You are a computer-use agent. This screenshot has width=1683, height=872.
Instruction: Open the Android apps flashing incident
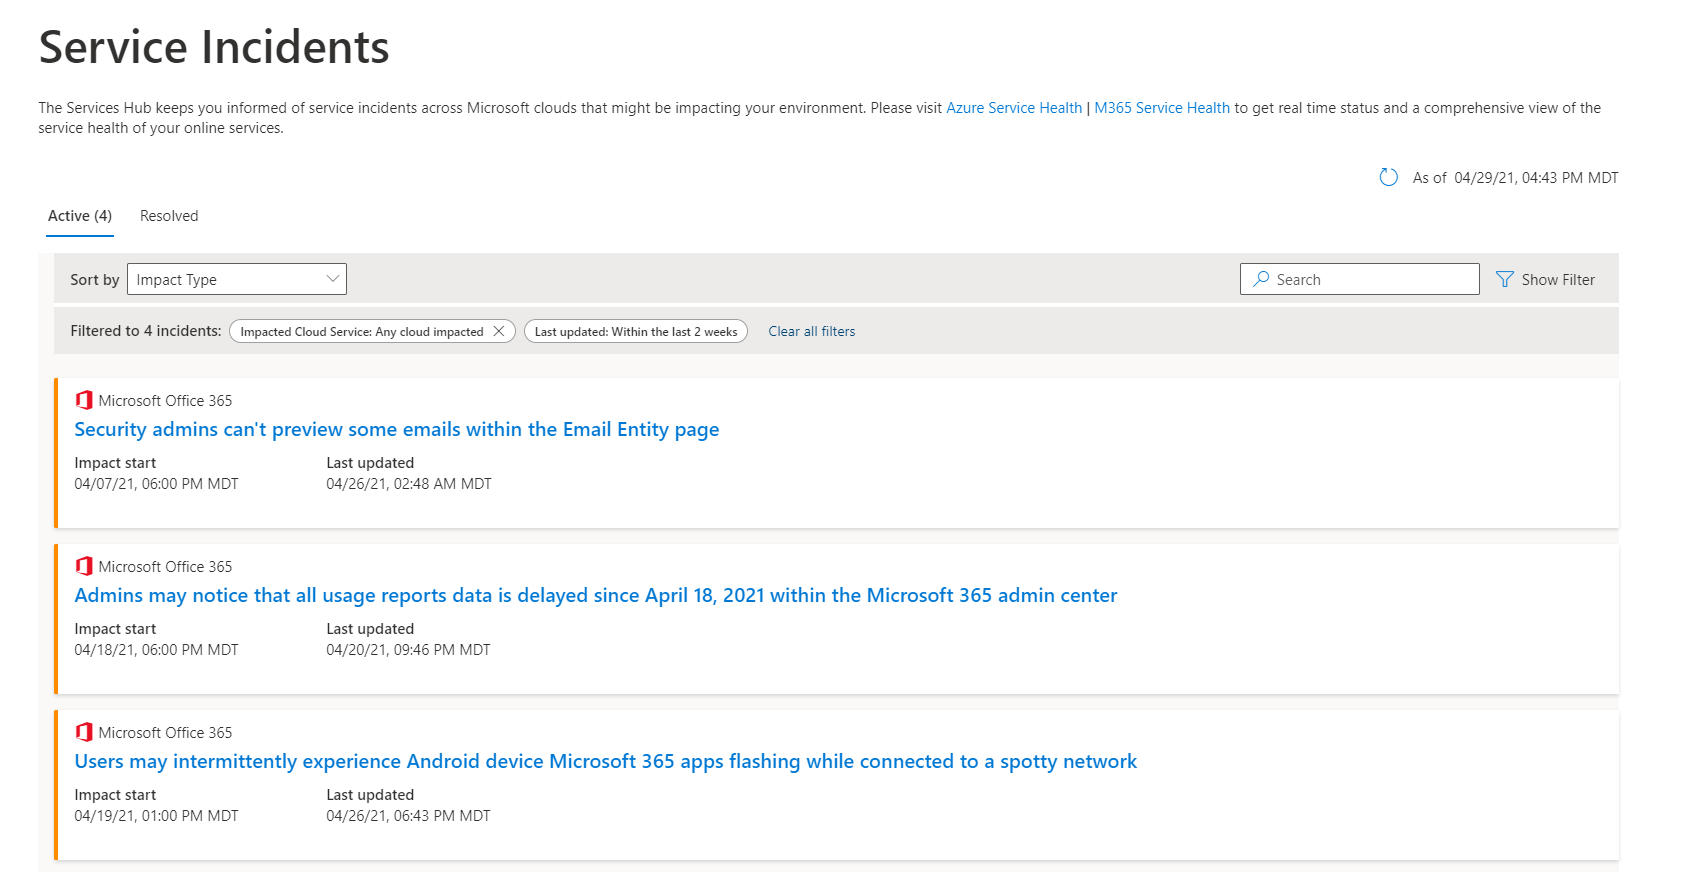605,762
